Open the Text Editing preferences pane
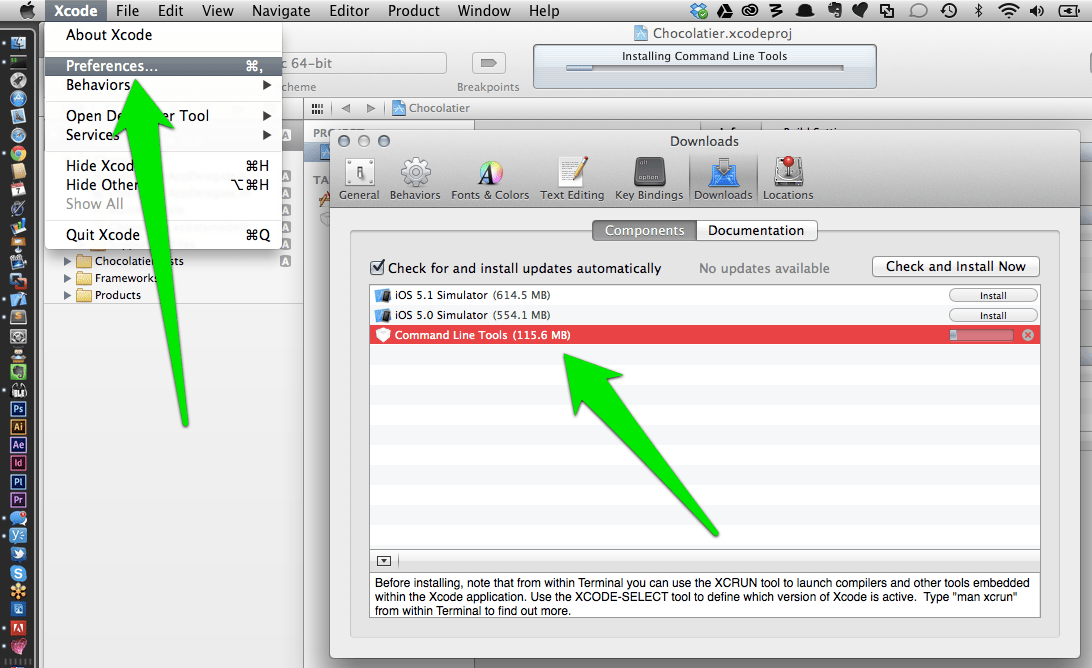Screen dimensions: 1092x668 (572, 179)
